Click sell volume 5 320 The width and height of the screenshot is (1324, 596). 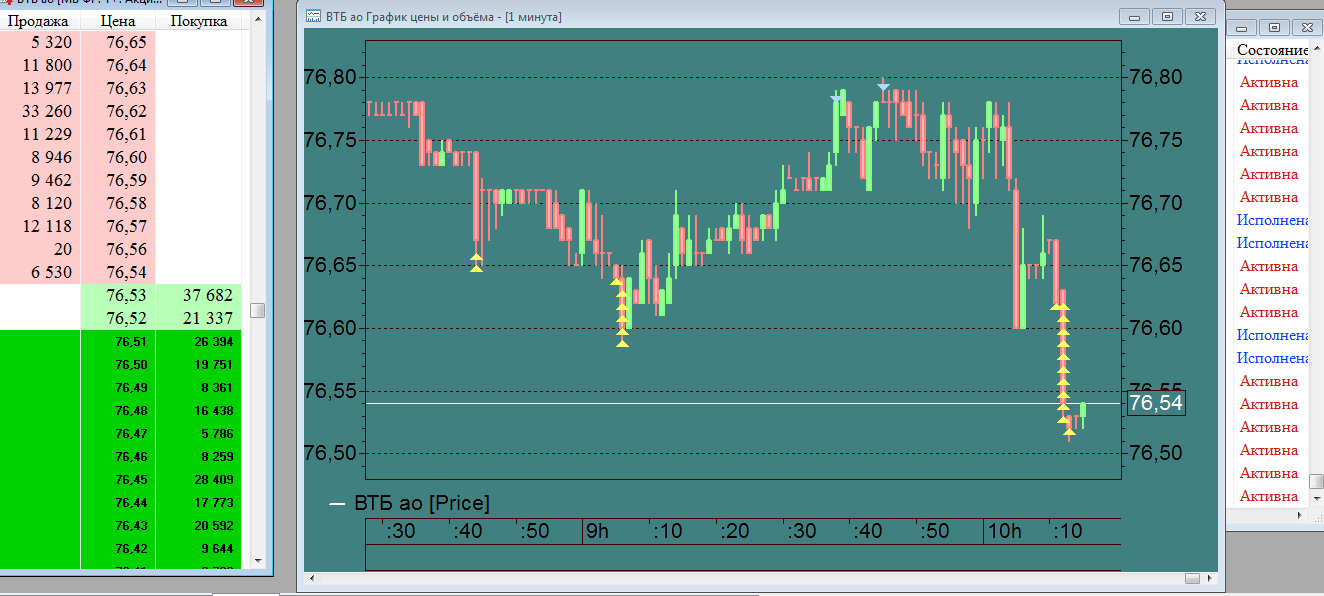(52, 42)
